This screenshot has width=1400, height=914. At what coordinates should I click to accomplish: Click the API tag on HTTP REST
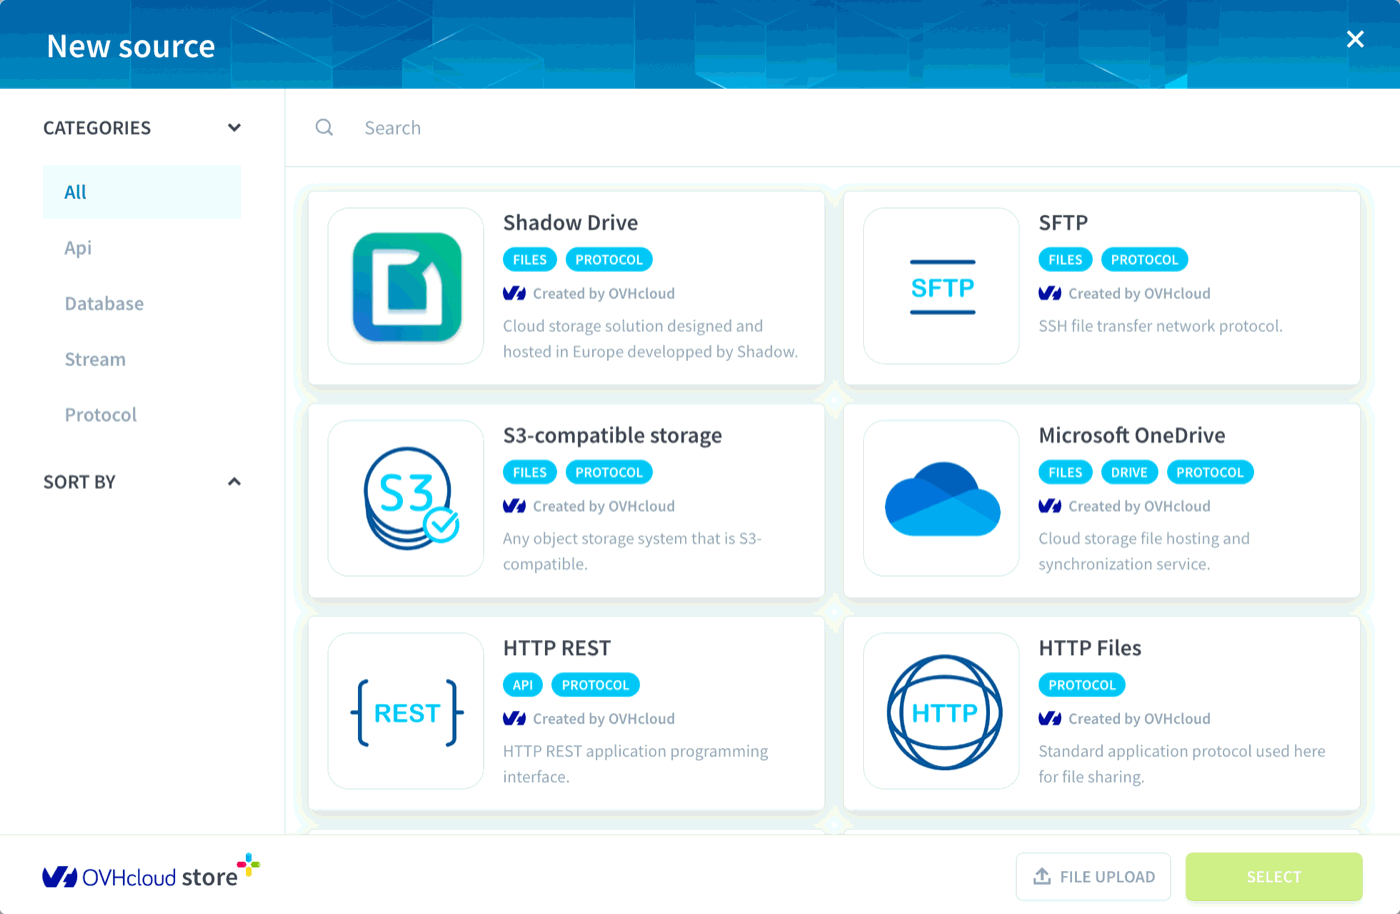pos(523,685)
